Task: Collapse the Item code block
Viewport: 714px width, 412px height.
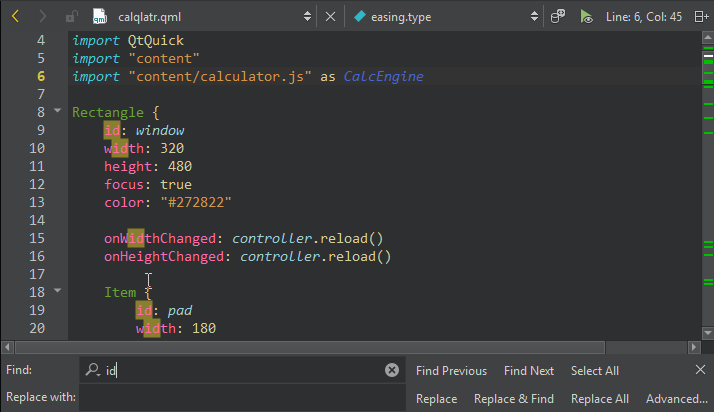Action: click(x=58, y=292)
